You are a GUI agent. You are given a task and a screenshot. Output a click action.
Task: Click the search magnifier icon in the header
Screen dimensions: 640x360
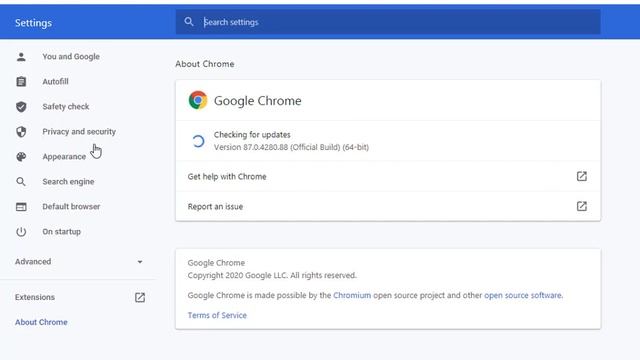pos(189,22)
